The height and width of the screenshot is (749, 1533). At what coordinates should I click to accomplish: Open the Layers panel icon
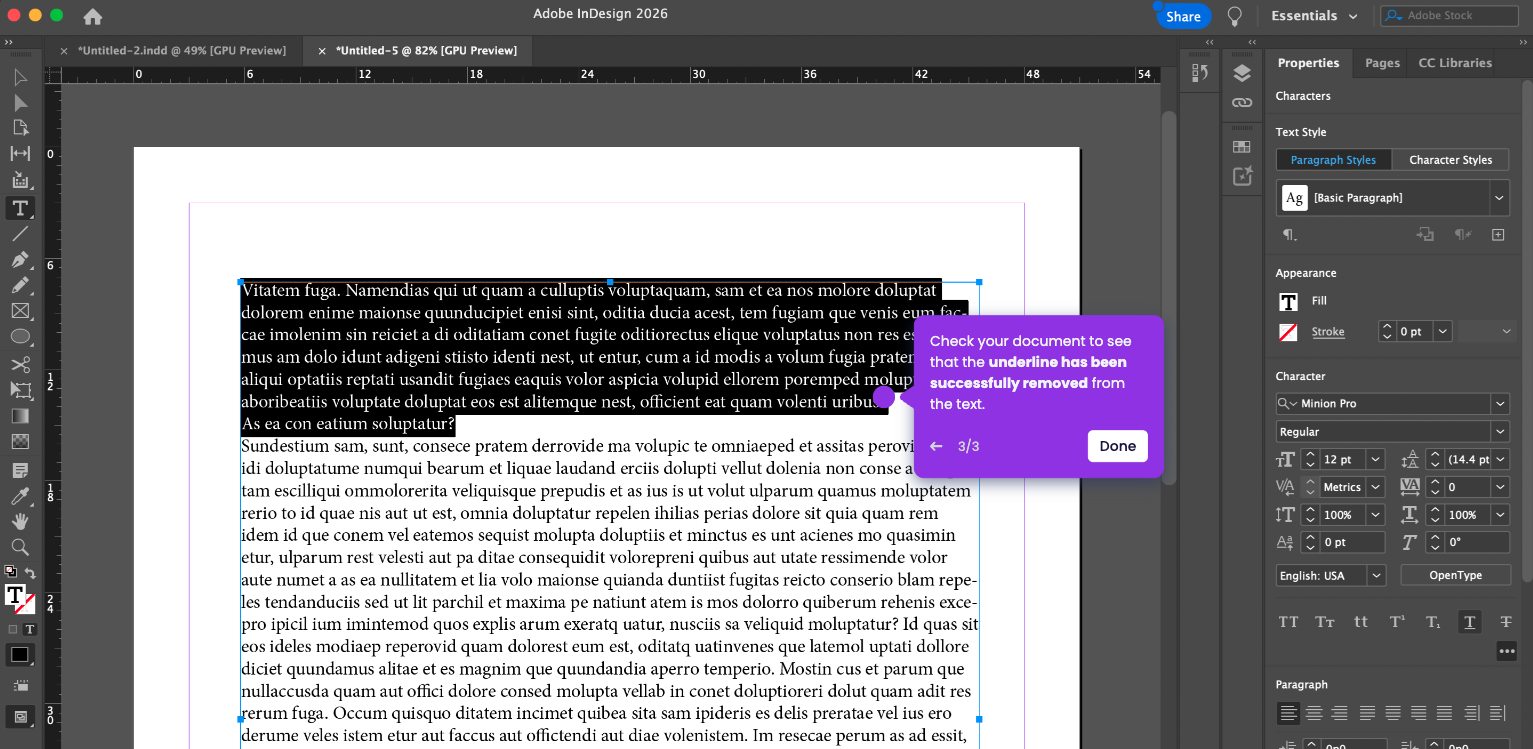coord(1242,73)
